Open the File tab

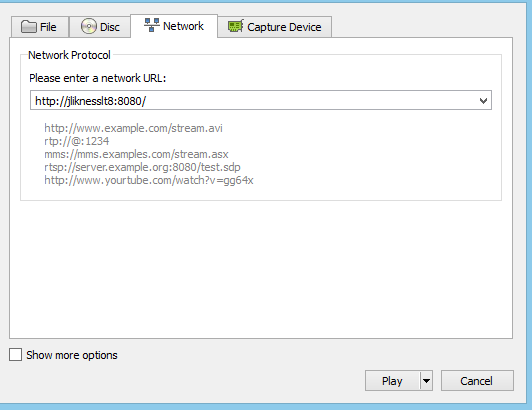(40, 27)
